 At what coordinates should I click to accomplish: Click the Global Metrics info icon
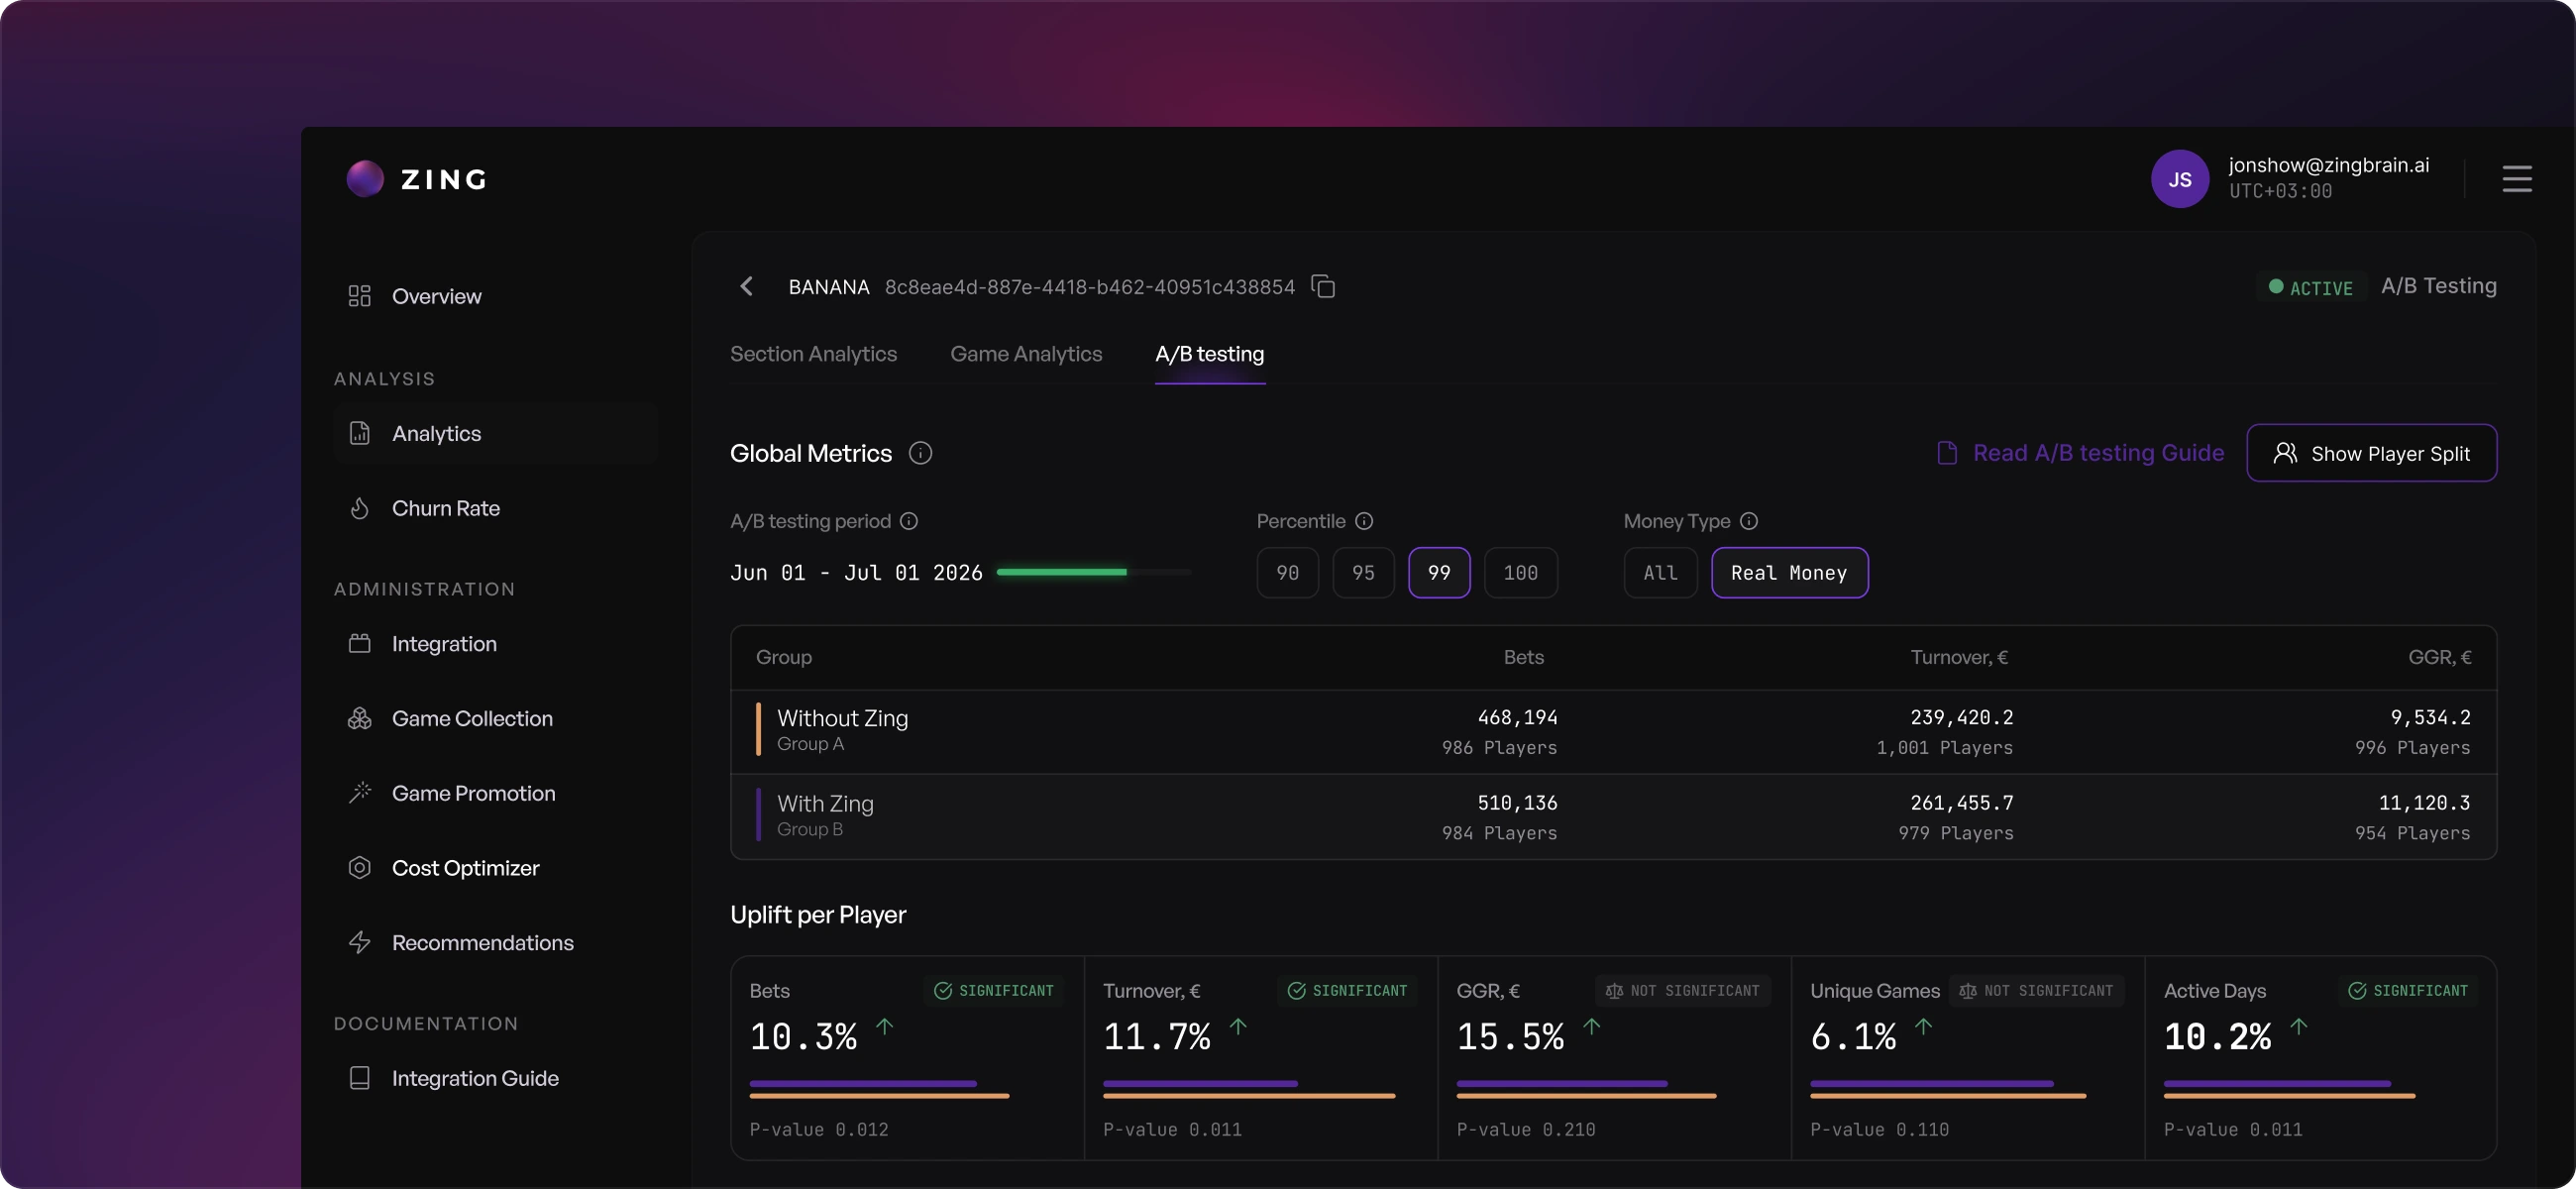tap(920, 453)
